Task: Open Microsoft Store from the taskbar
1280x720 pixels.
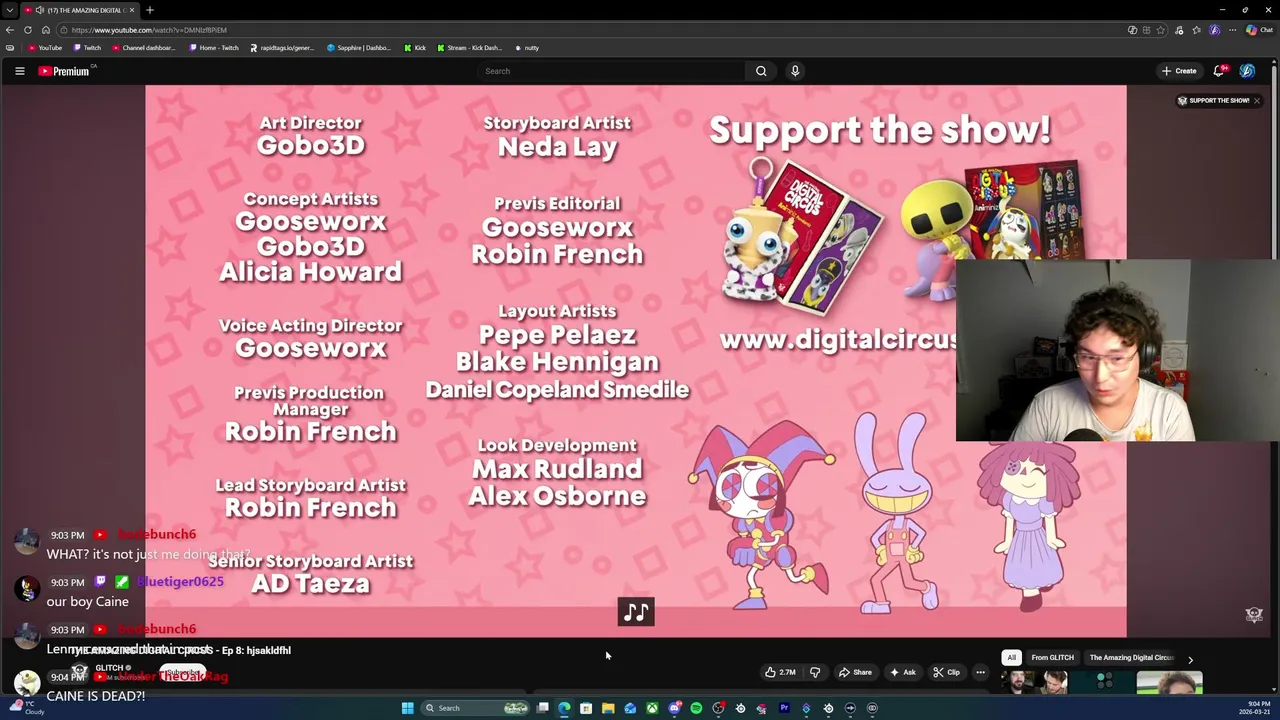Action: [586, 708]
